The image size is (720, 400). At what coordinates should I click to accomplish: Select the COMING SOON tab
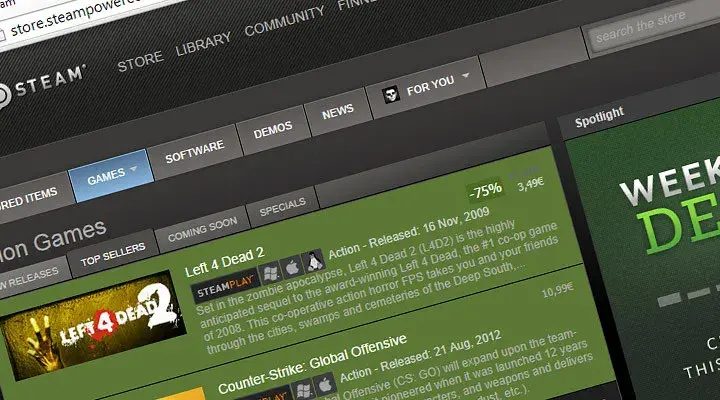(x=202, y=229)
